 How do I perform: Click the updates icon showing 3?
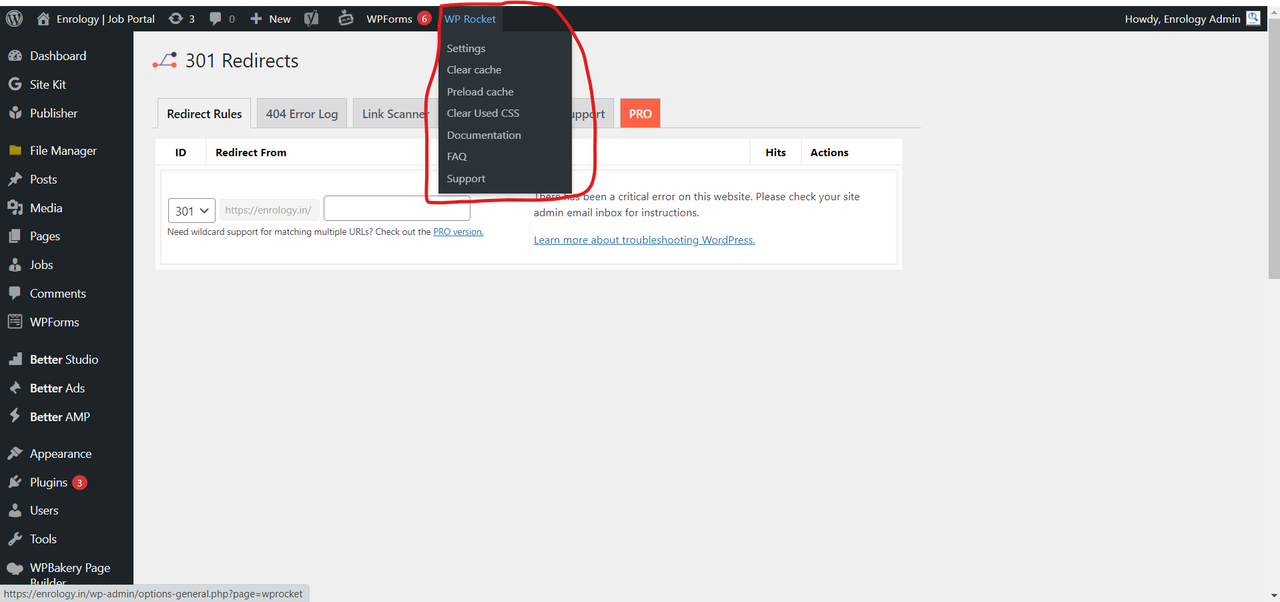coord(176,18)
